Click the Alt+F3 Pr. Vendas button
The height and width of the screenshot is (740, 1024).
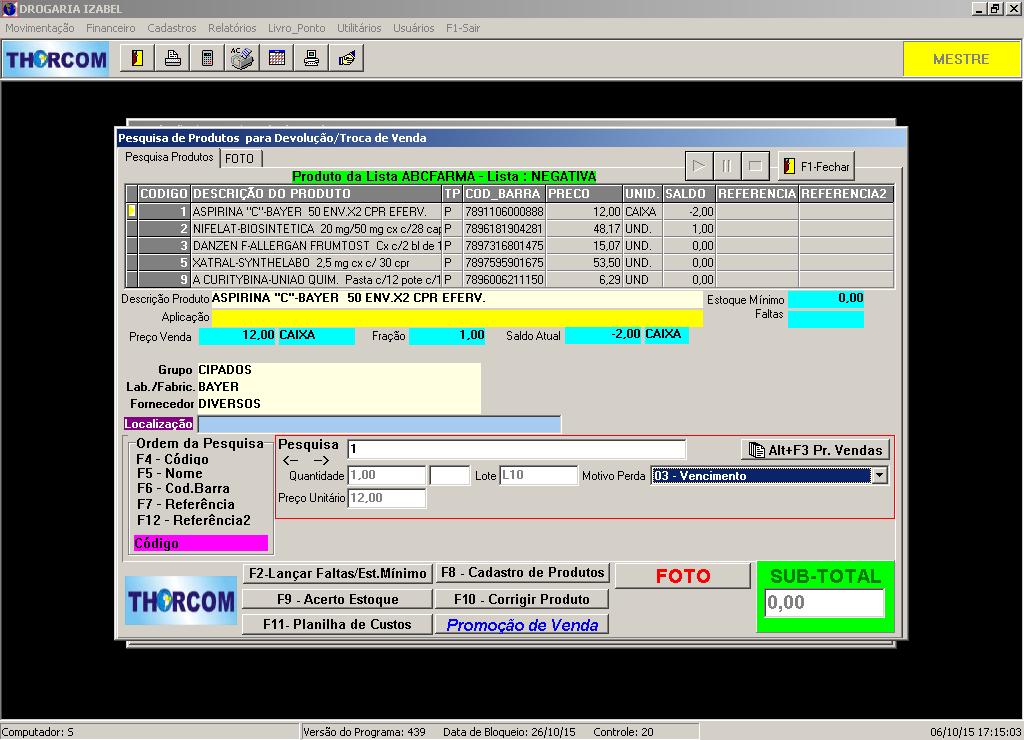(815, 449)
